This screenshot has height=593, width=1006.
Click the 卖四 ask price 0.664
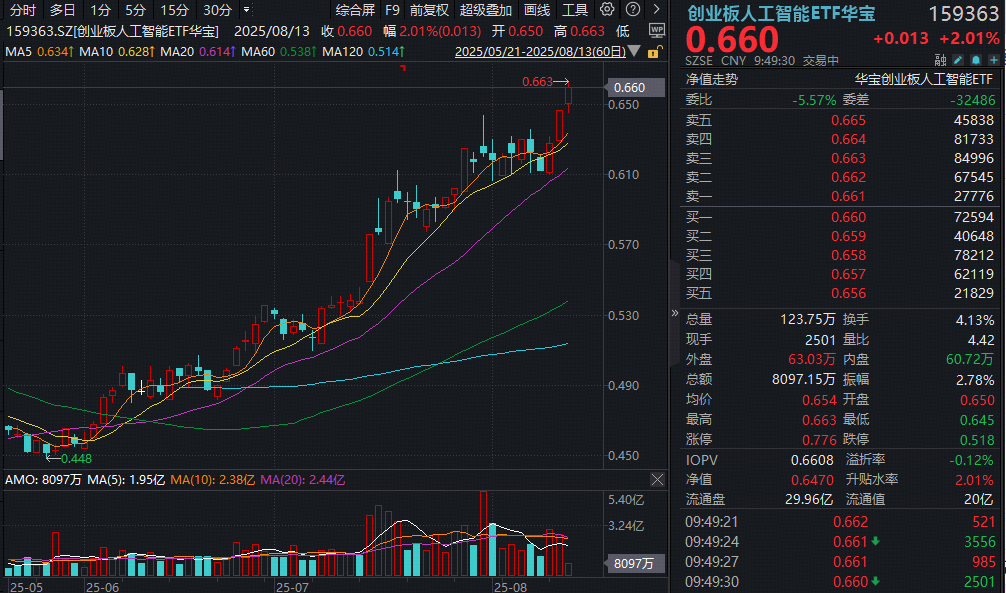[x=848, y=139]
